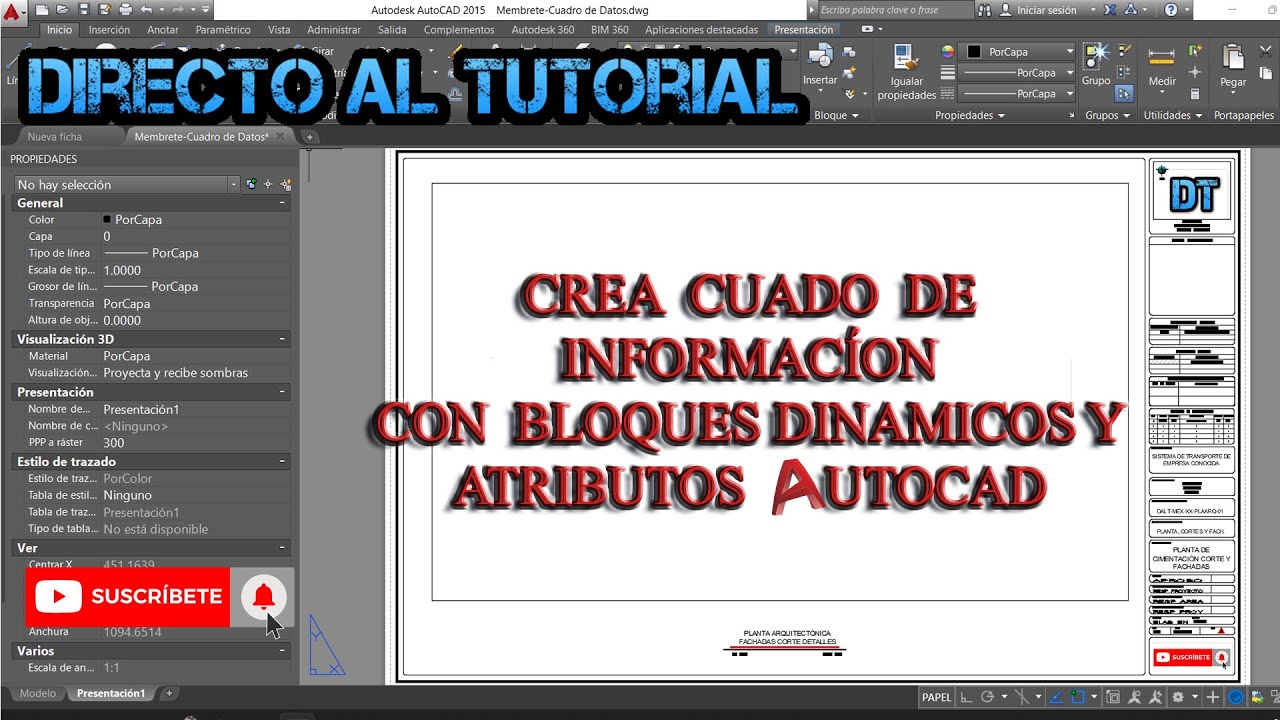Toggle the blue circular status bar button
The width and height of the screenshot is (1280, 720).
[x=1236, y=697]
